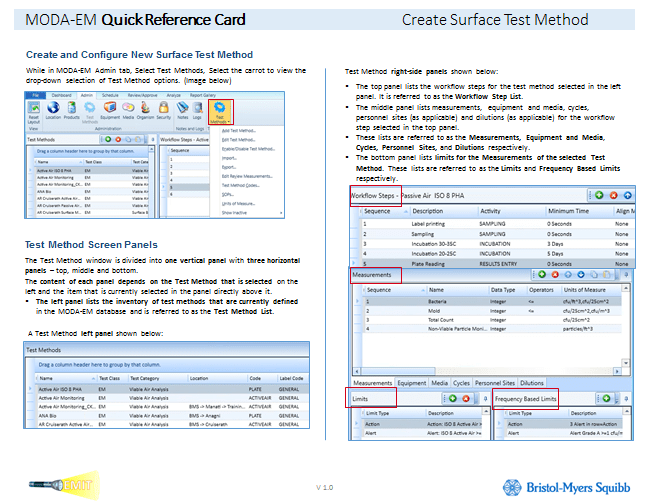Image resolution: width=651 pixels, height=504 pixels.
Task: Open the Personnel Sites tab
Action: point(496,383)
